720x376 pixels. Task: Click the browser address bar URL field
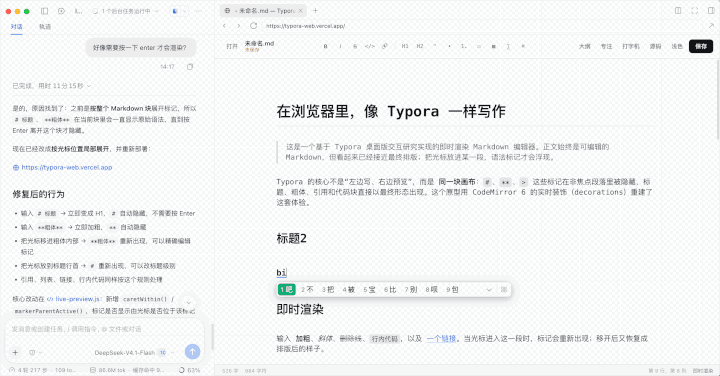(482, 26)
